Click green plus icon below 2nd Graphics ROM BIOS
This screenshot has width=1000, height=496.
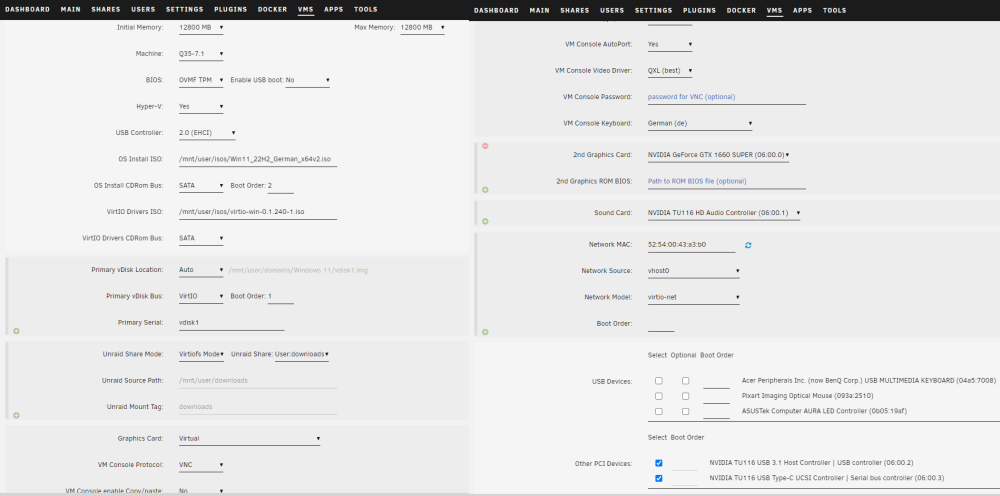coord(485,189)
